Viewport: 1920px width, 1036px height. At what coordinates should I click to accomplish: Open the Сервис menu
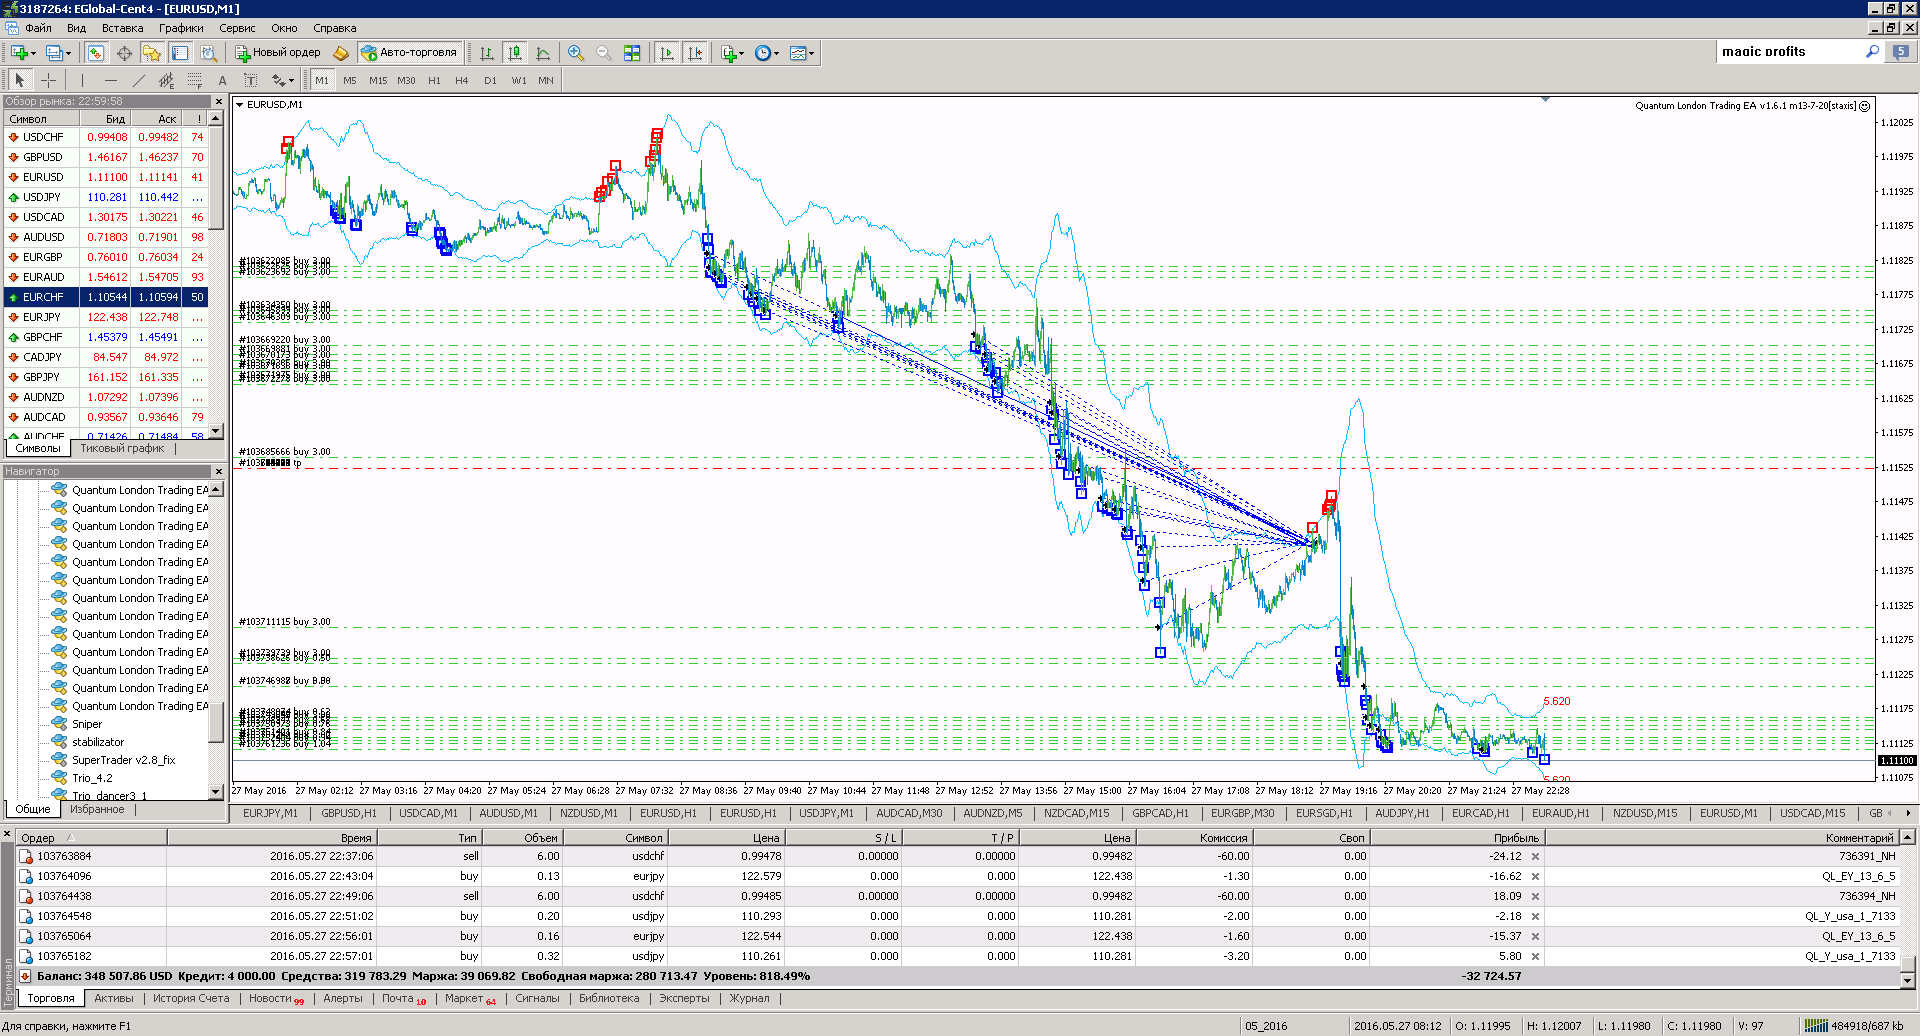pyautogui.click(x=237, y=28)
